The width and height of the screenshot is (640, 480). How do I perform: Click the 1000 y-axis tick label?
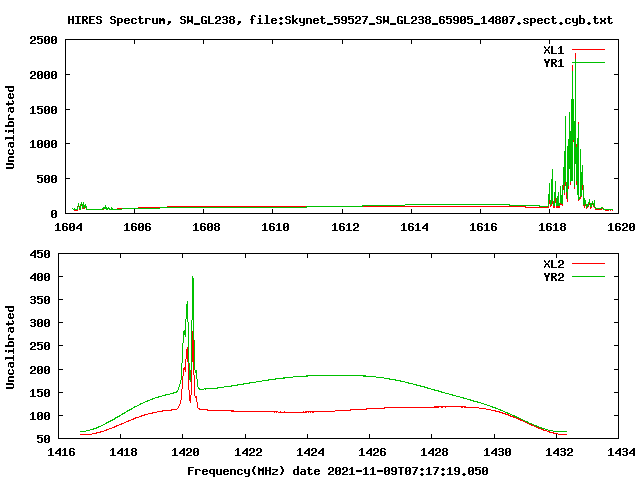pyautogui.click(x=43, y=144)
